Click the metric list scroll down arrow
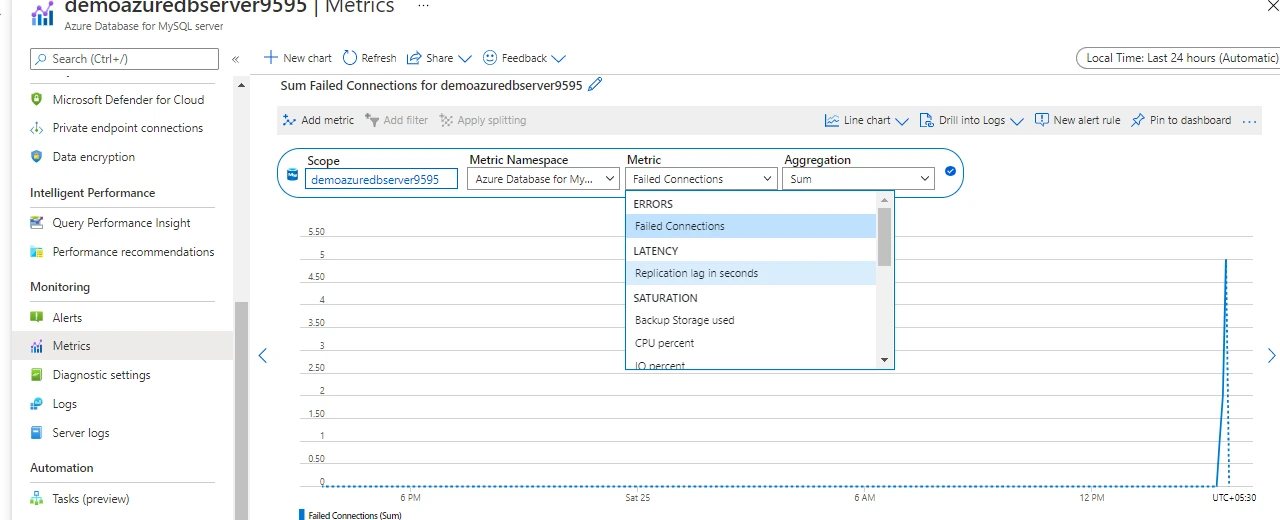Image resolution: width=1280 pixels, height=520 pixels. tap(884, 360)
